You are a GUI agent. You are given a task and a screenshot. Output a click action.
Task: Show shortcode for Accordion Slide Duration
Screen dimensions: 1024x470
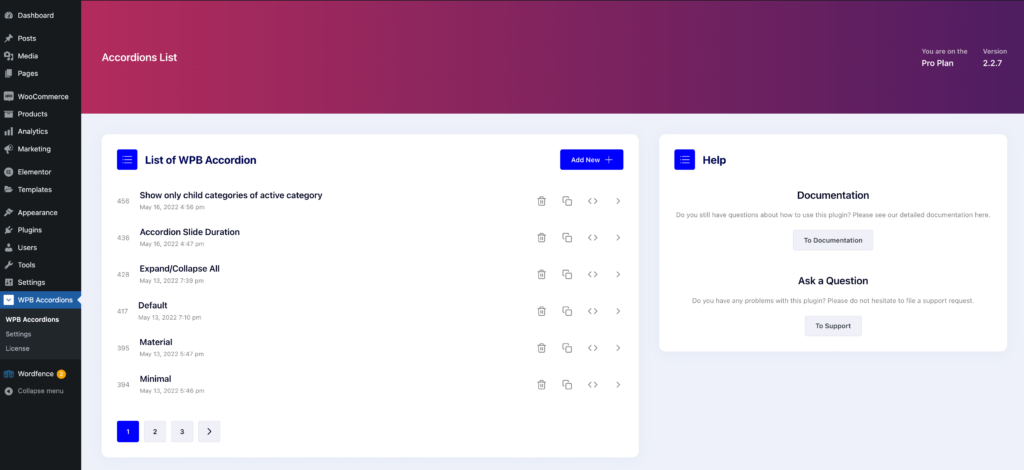pos(592,238)
